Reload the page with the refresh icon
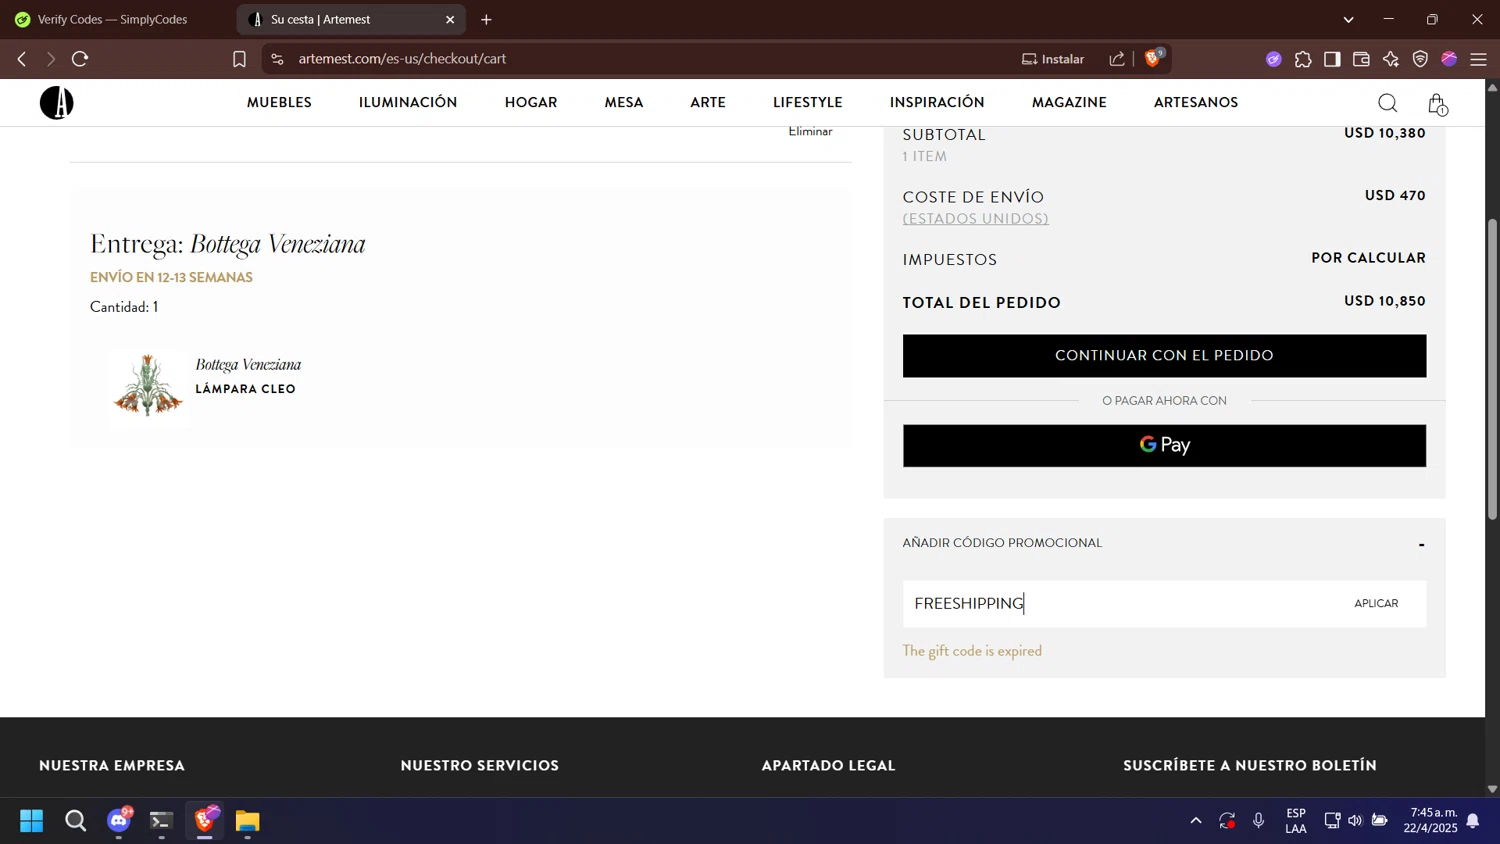 tap(80, 59)
